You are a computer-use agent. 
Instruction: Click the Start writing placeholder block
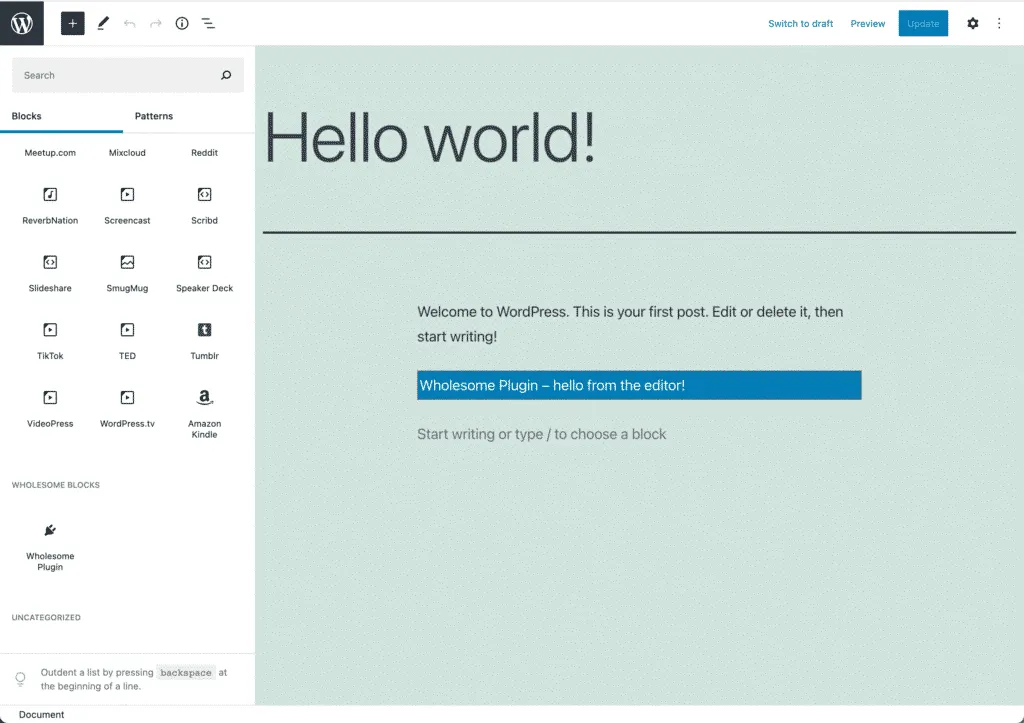[541, 434]
